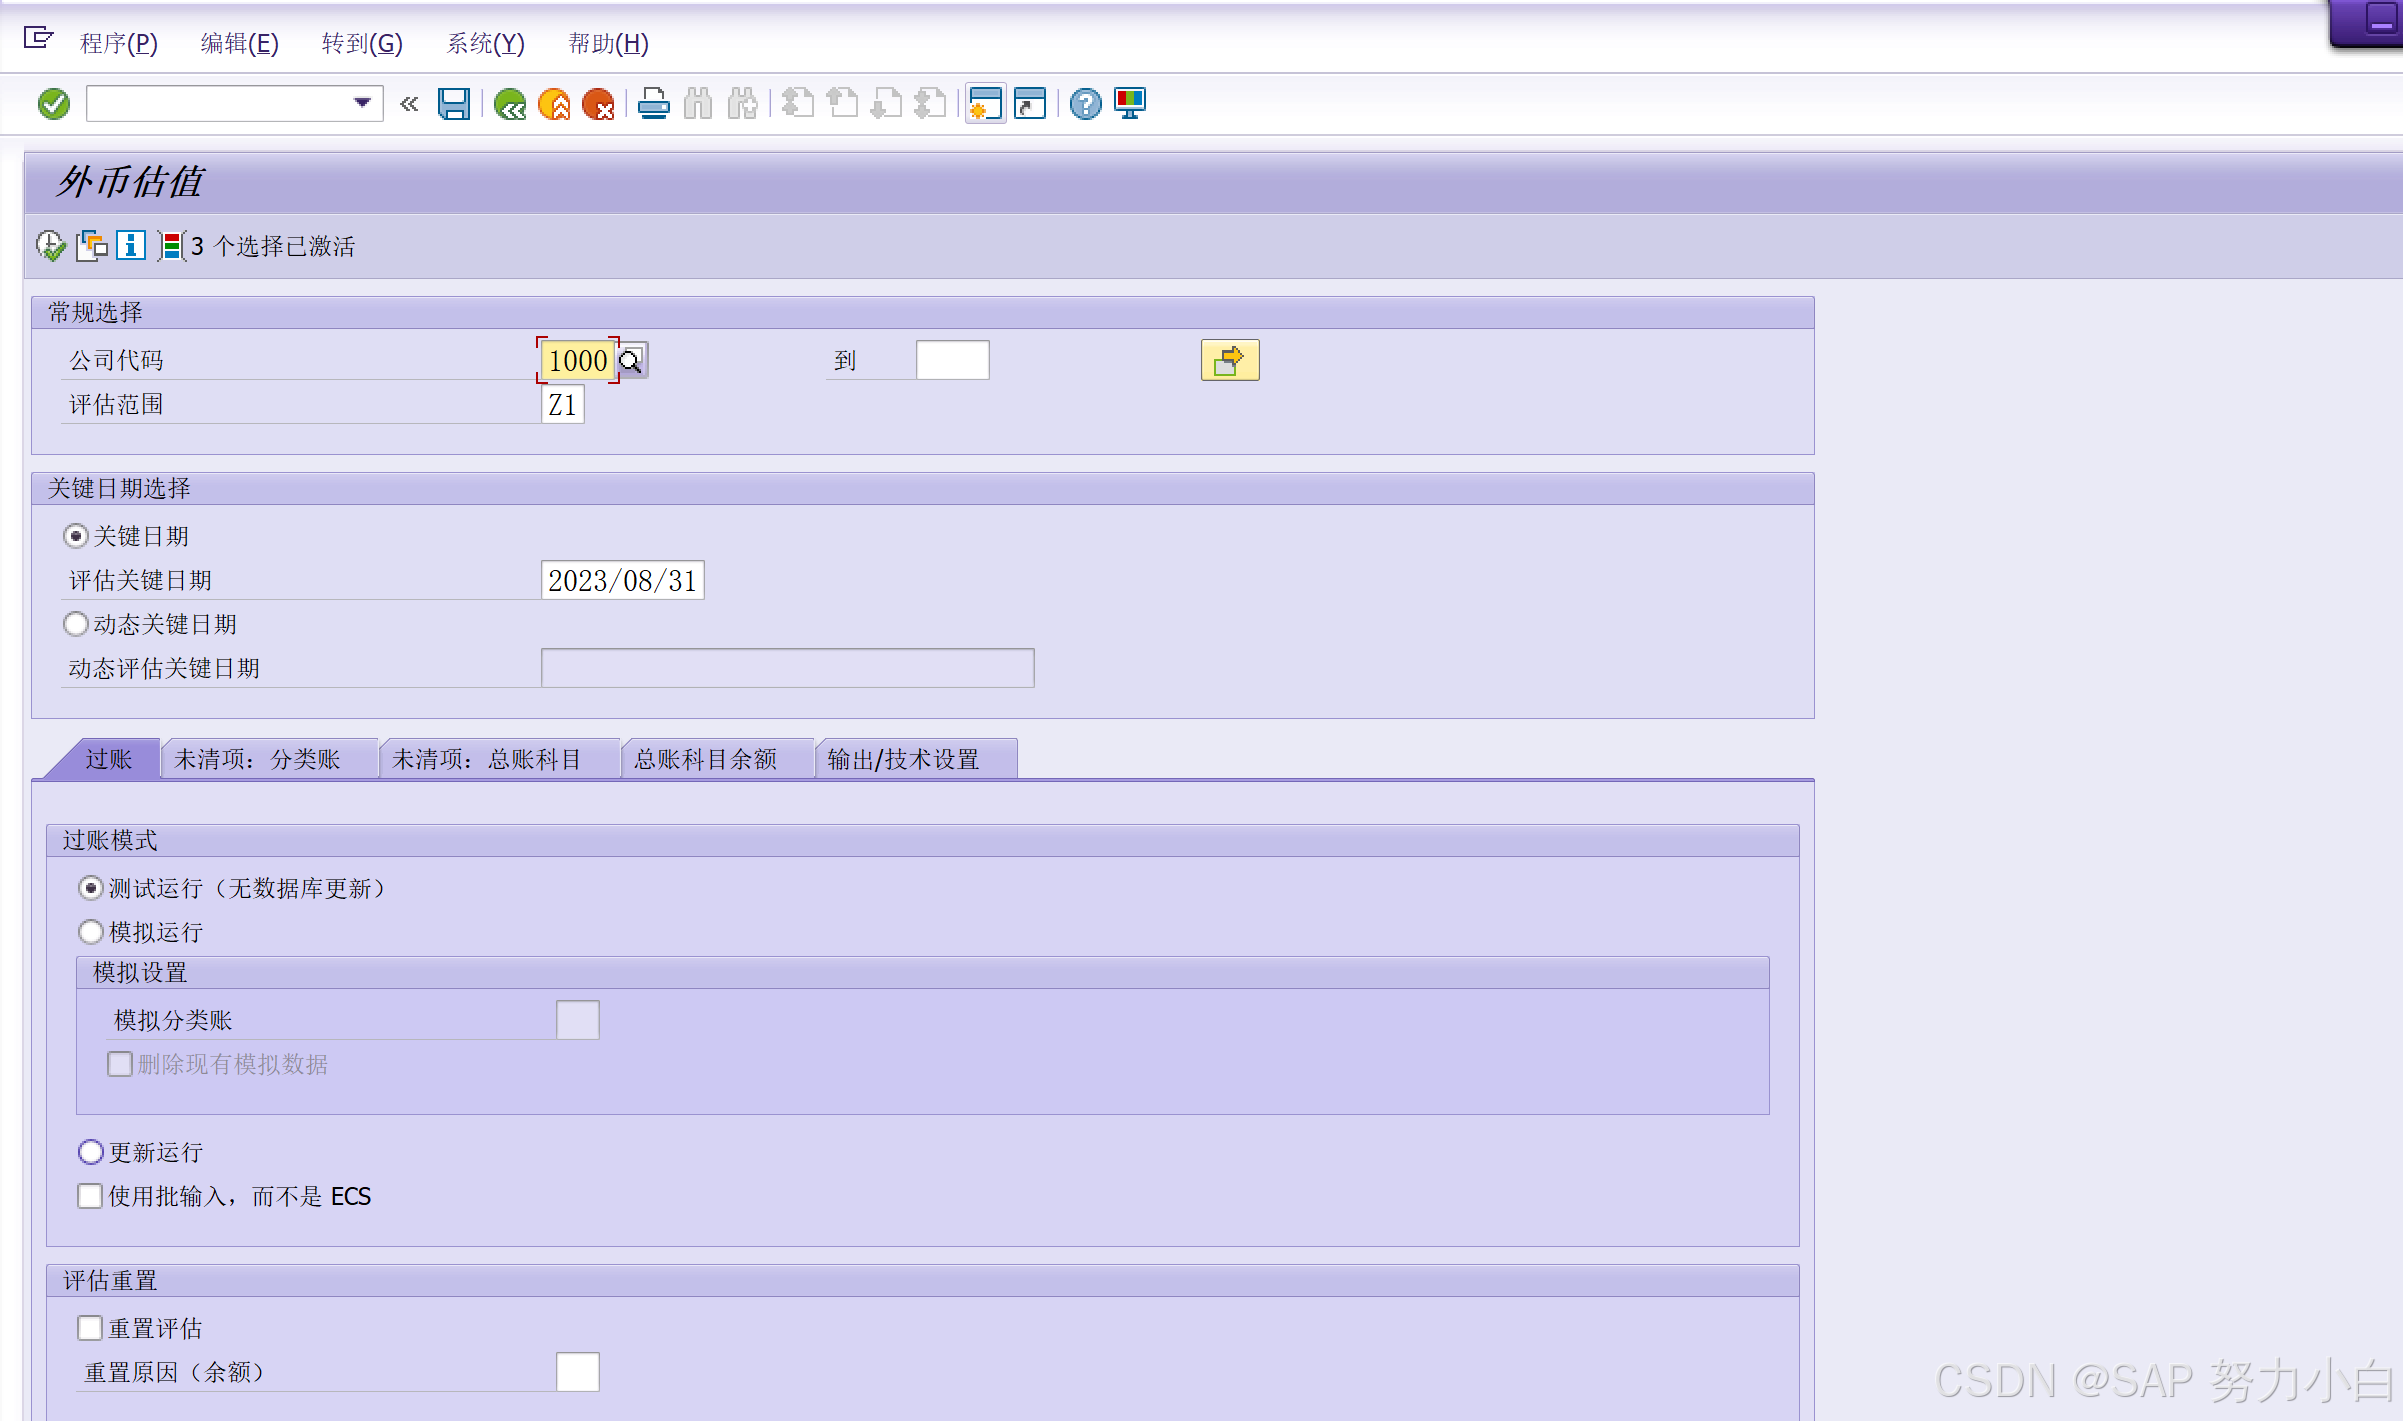Enable the 重置评估 checkbox
Screen dimensions: 2403x1421
click(90, 1329)
